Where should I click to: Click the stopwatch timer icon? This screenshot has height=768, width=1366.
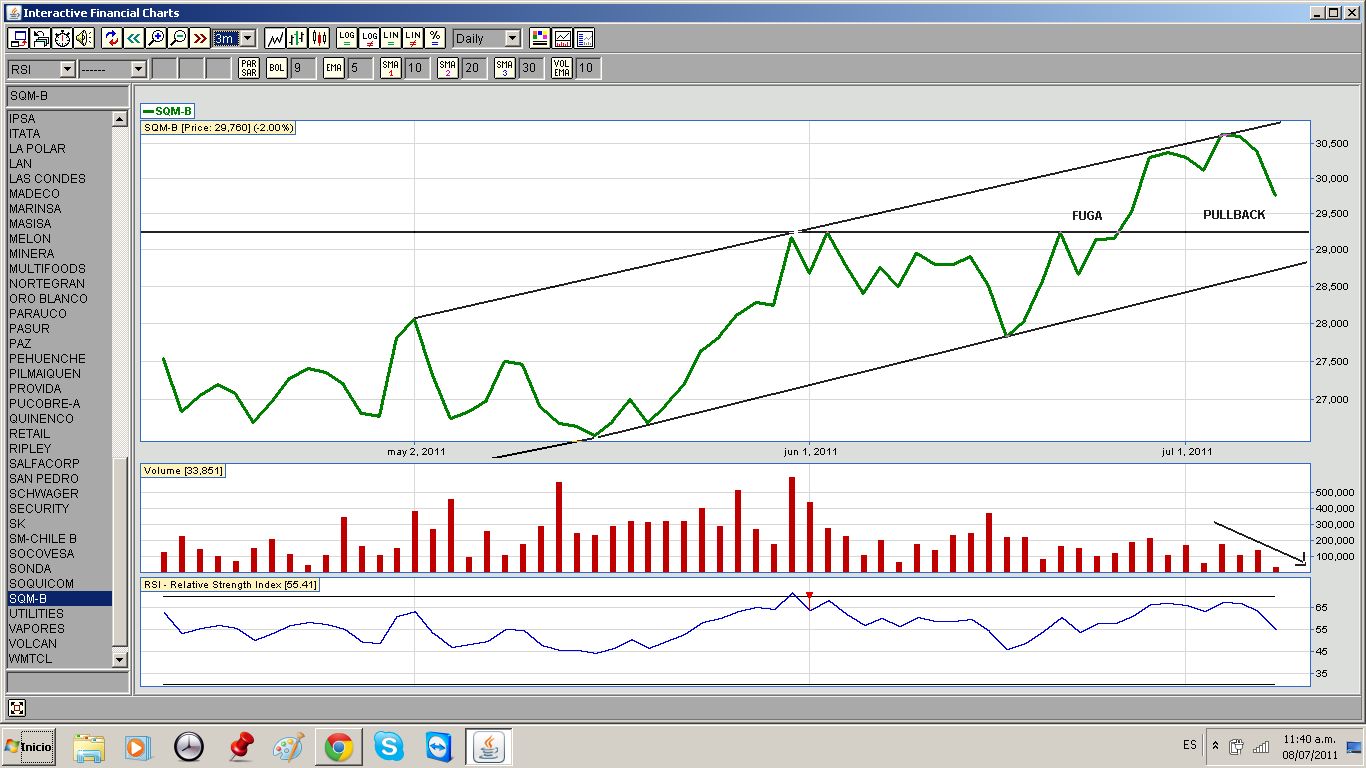pyautogui.click(x=62, y=38)
